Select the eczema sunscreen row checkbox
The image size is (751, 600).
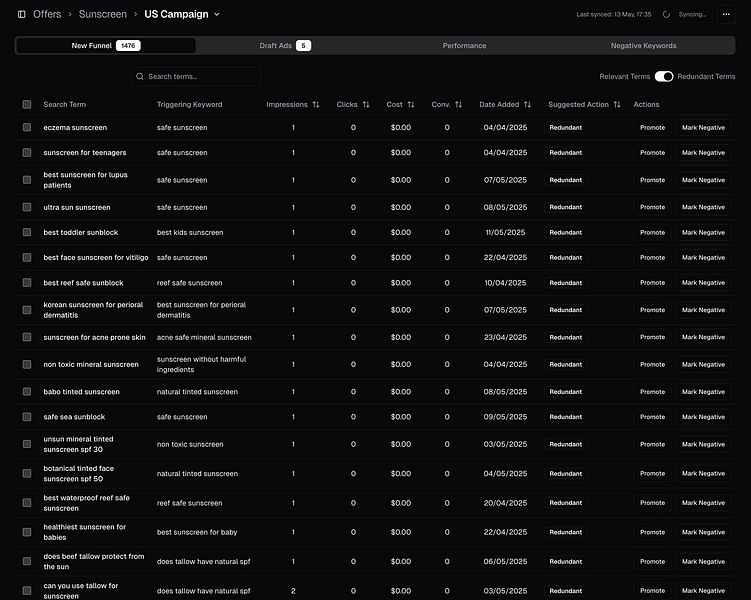coord(27,127)
